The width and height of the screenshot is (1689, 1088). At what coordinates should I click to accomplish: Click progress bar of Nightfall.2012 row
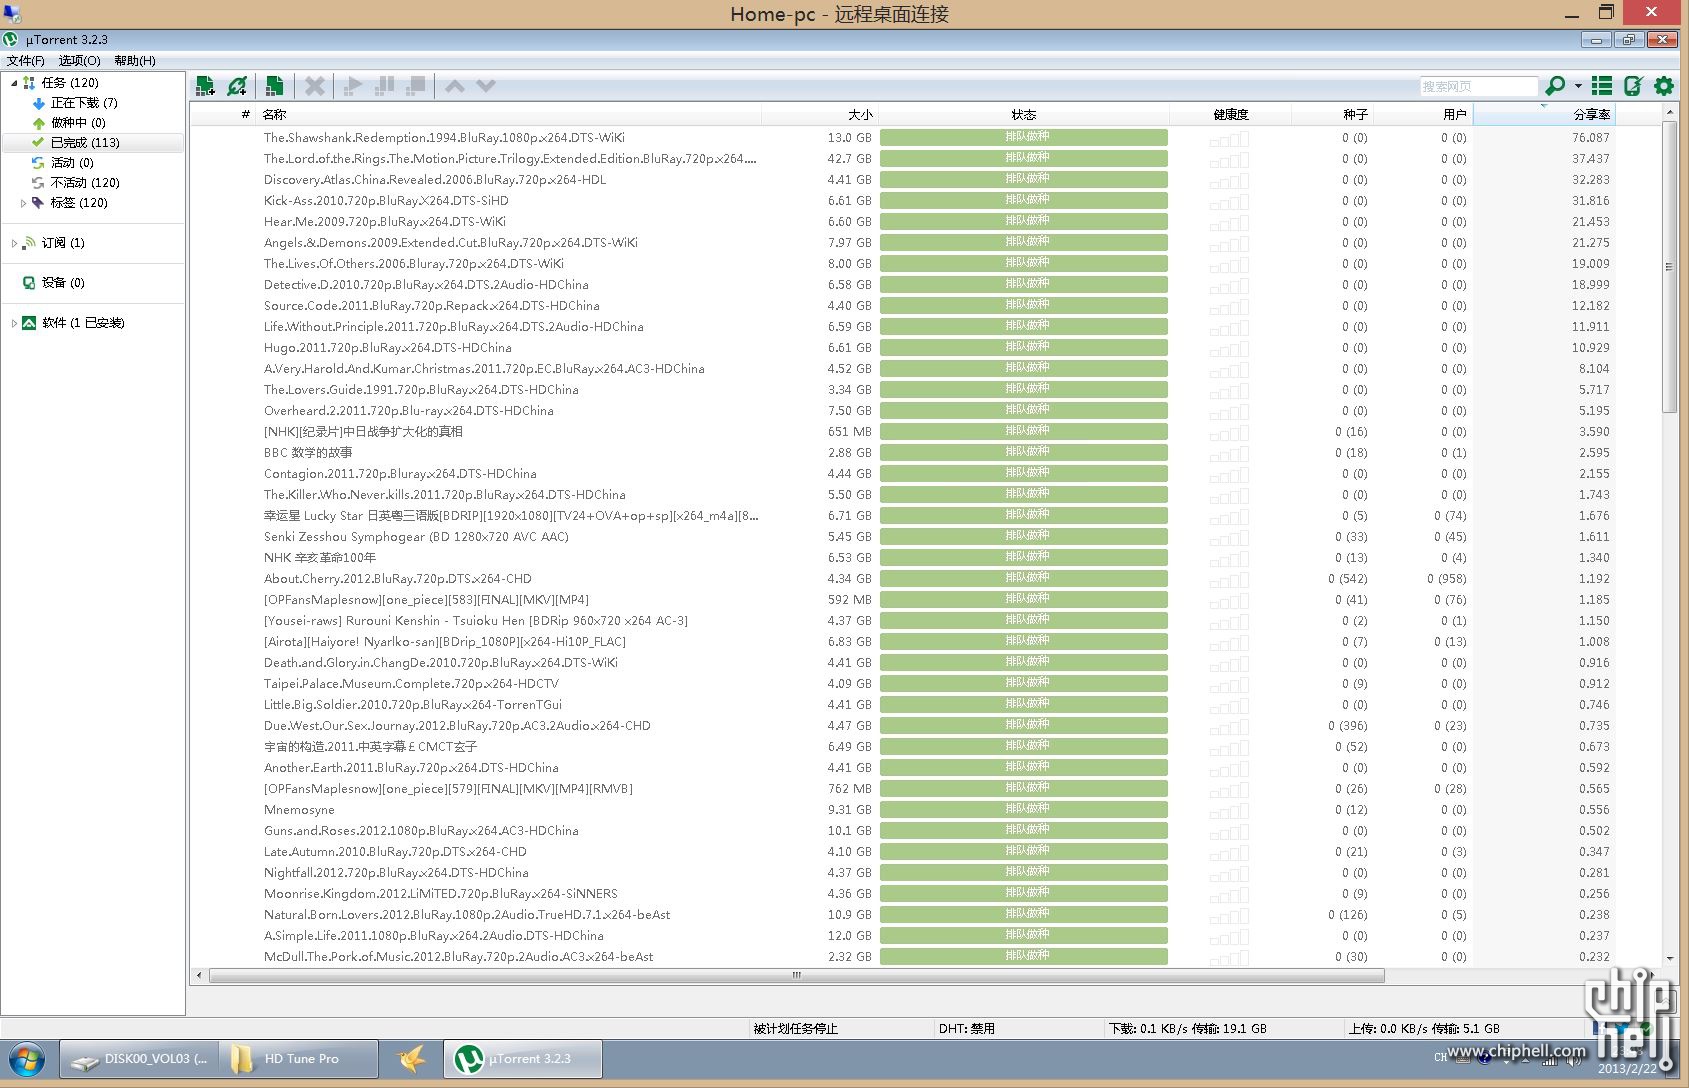coord(1024,873)
